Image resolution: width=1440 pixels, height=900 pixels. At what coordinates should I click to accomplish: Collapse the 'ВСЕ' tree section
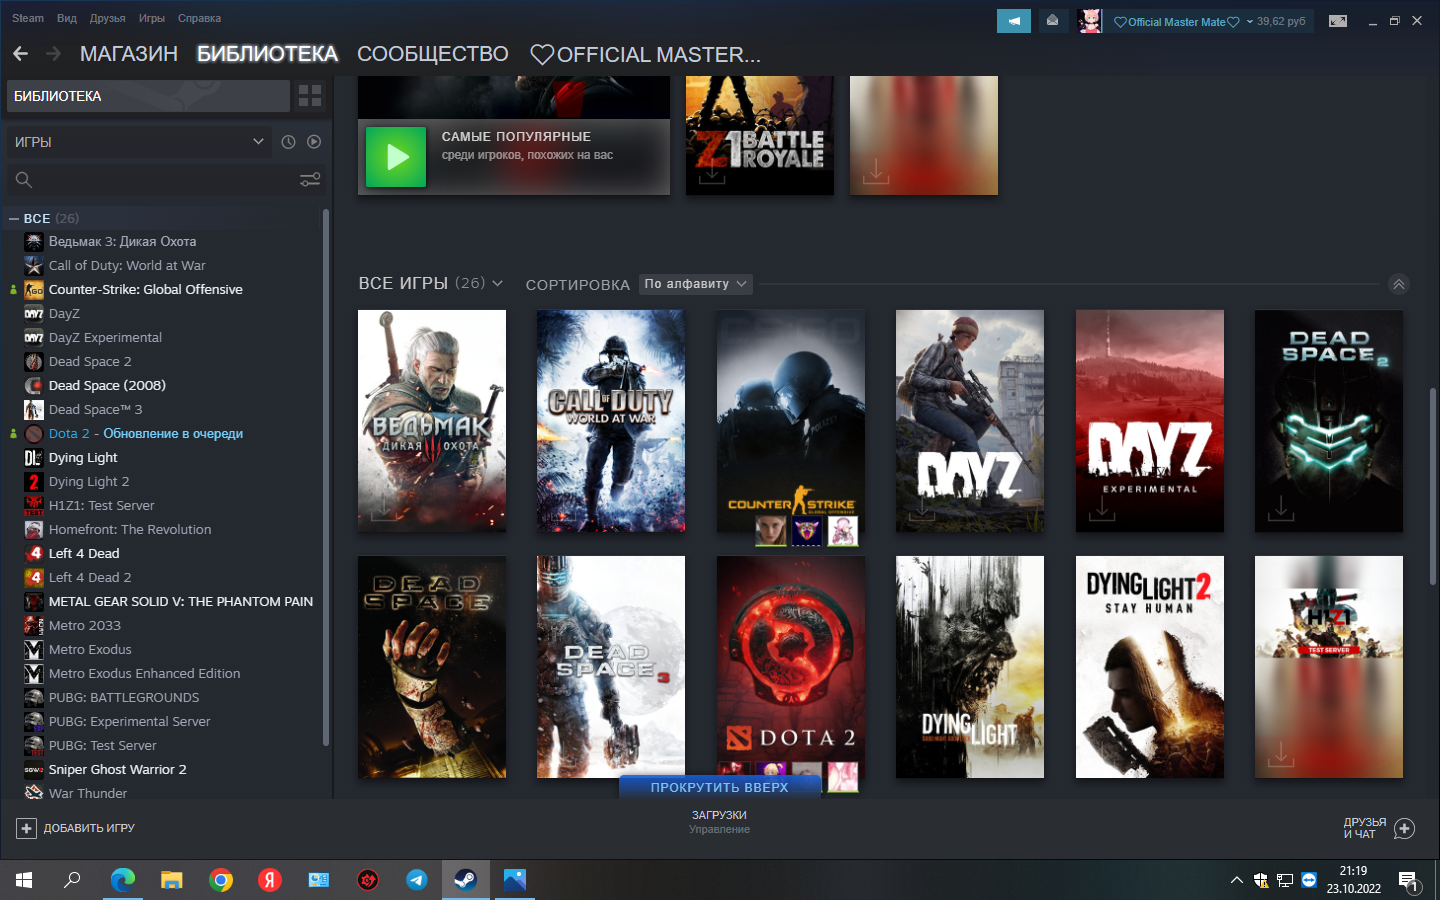pos(14,218)
